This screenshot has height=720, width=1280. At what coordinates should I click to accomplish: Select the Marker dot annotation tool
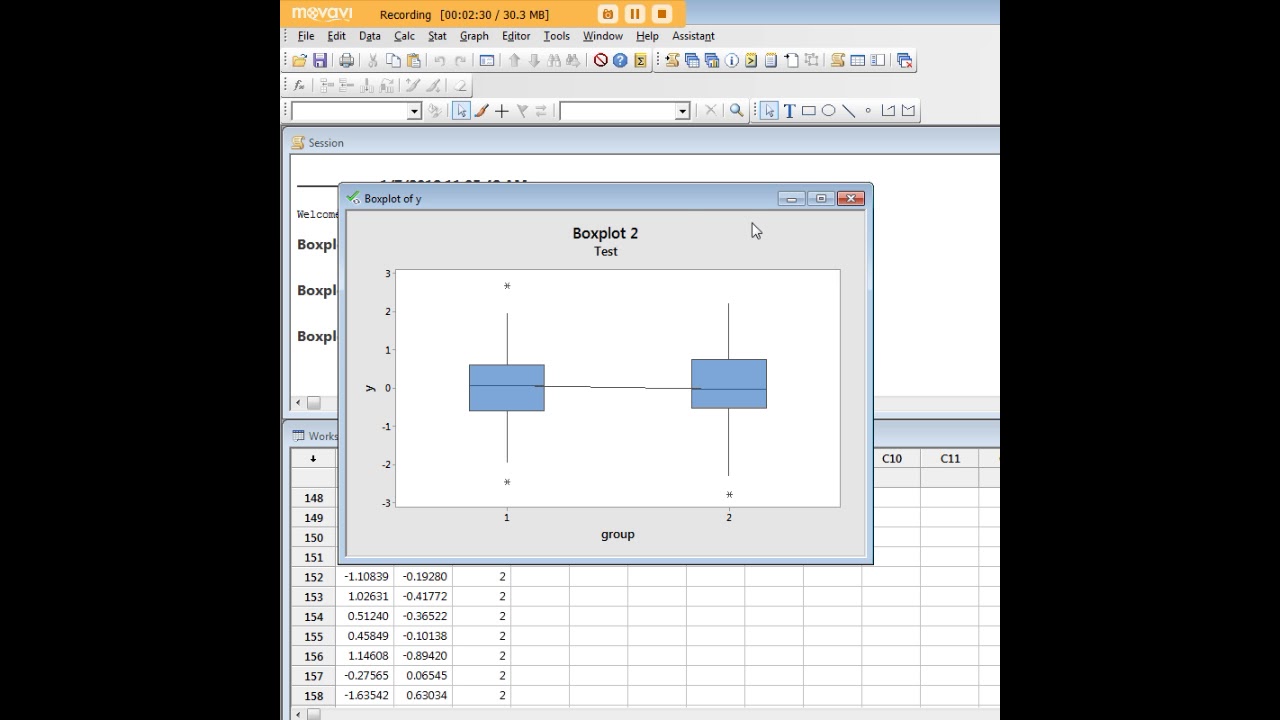coord(868,111)
